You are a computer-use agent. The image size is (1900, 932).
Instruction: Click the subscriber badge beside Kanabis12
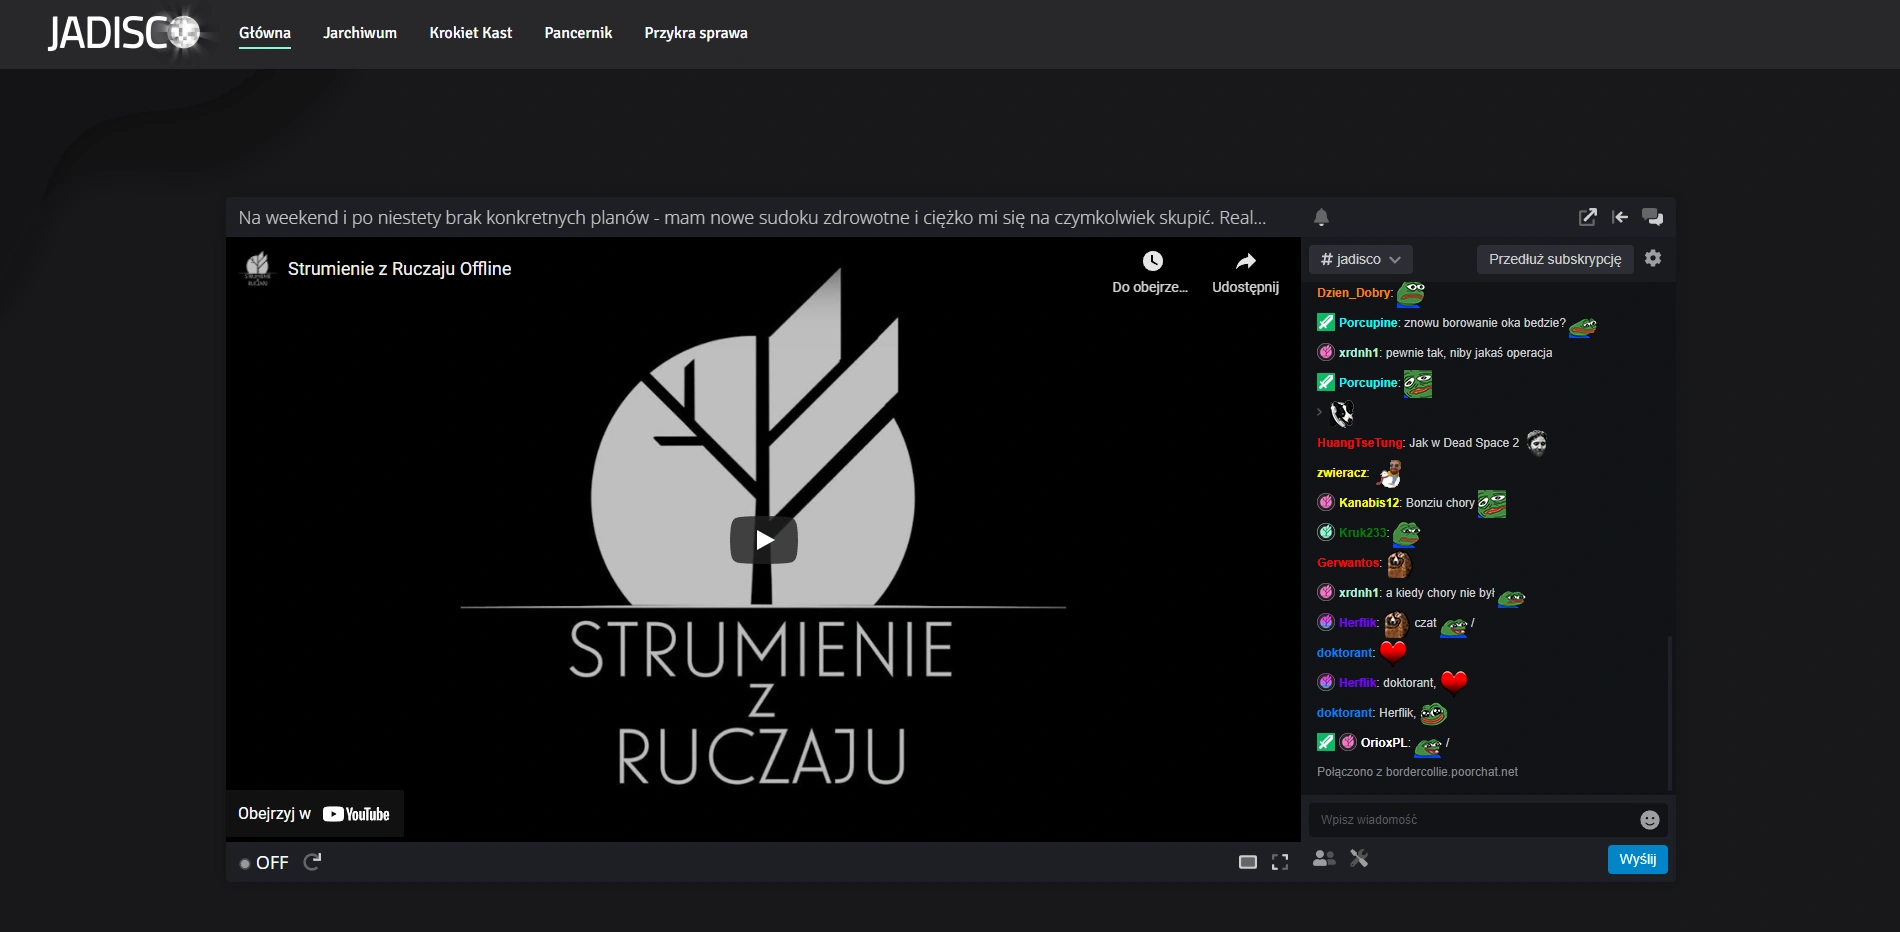(x=1326, y=502)
